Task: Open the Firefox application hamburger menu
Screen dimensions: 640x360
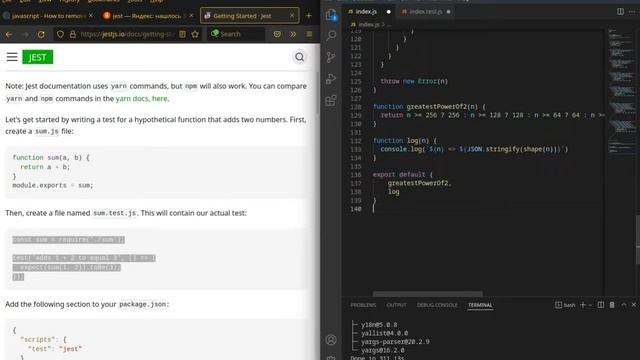Action: pyautogui.click(x=309, y=34)
